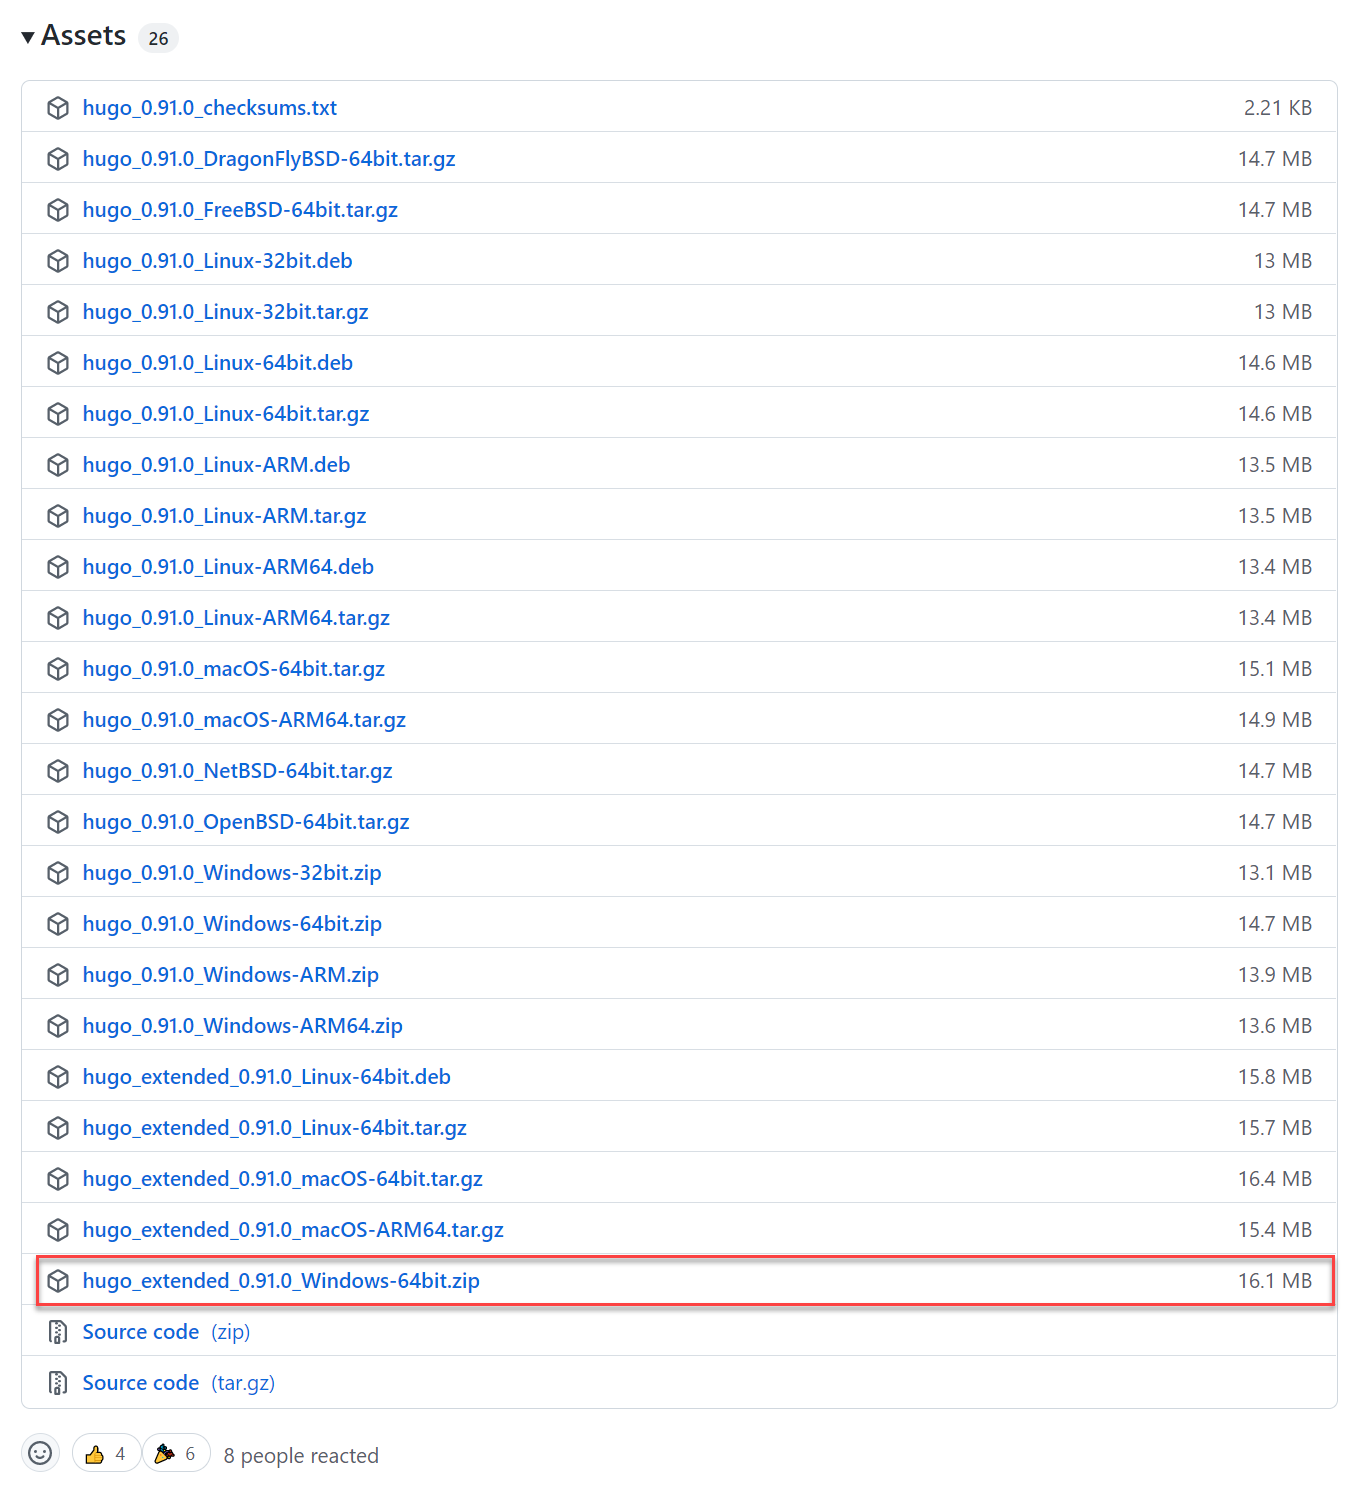Download Source code (zip)
The height and width of the screenshot is (1489, 1351).
pos(166,1331)
